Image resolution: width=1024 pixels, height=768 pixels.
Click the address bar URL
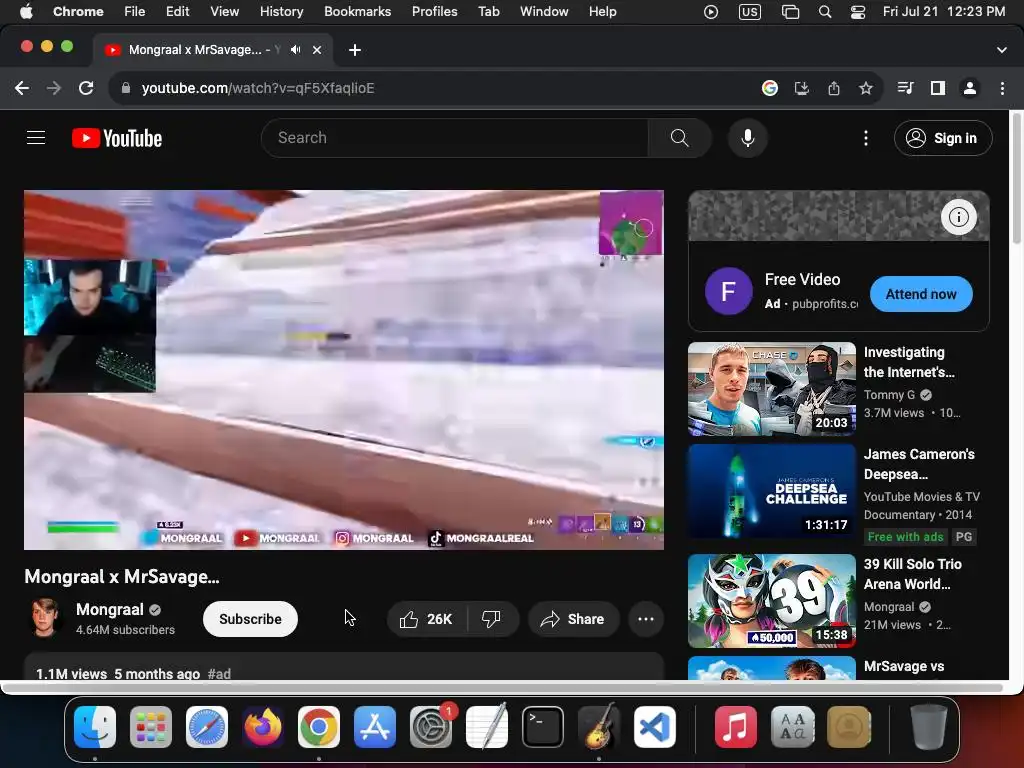coord(258,88)
